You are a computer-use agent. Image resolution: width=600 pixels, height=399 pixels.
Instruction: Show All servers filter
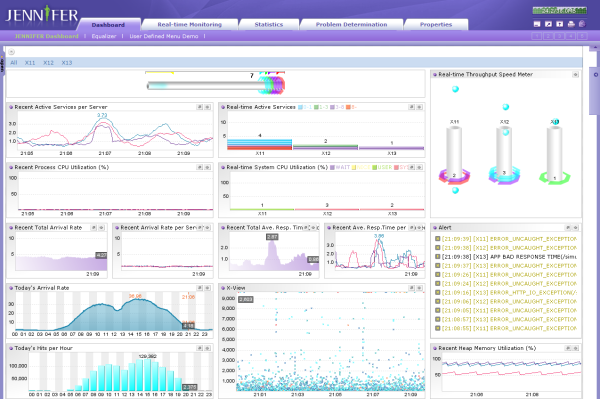coord(14,63)
